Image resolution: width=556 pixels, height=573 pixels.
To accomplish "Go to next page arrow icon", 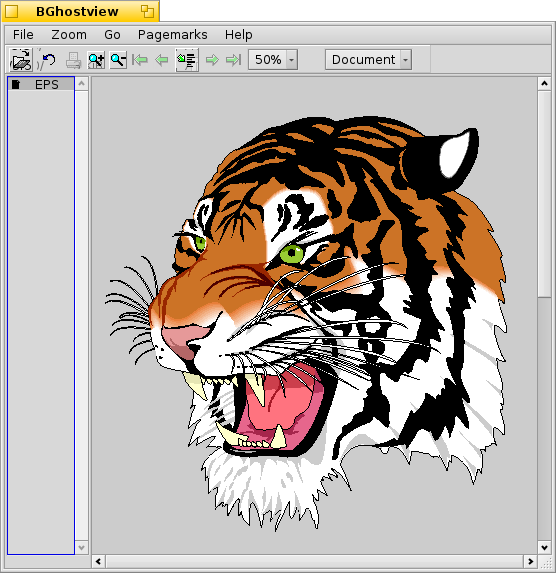I will click(x=212, y=60).
